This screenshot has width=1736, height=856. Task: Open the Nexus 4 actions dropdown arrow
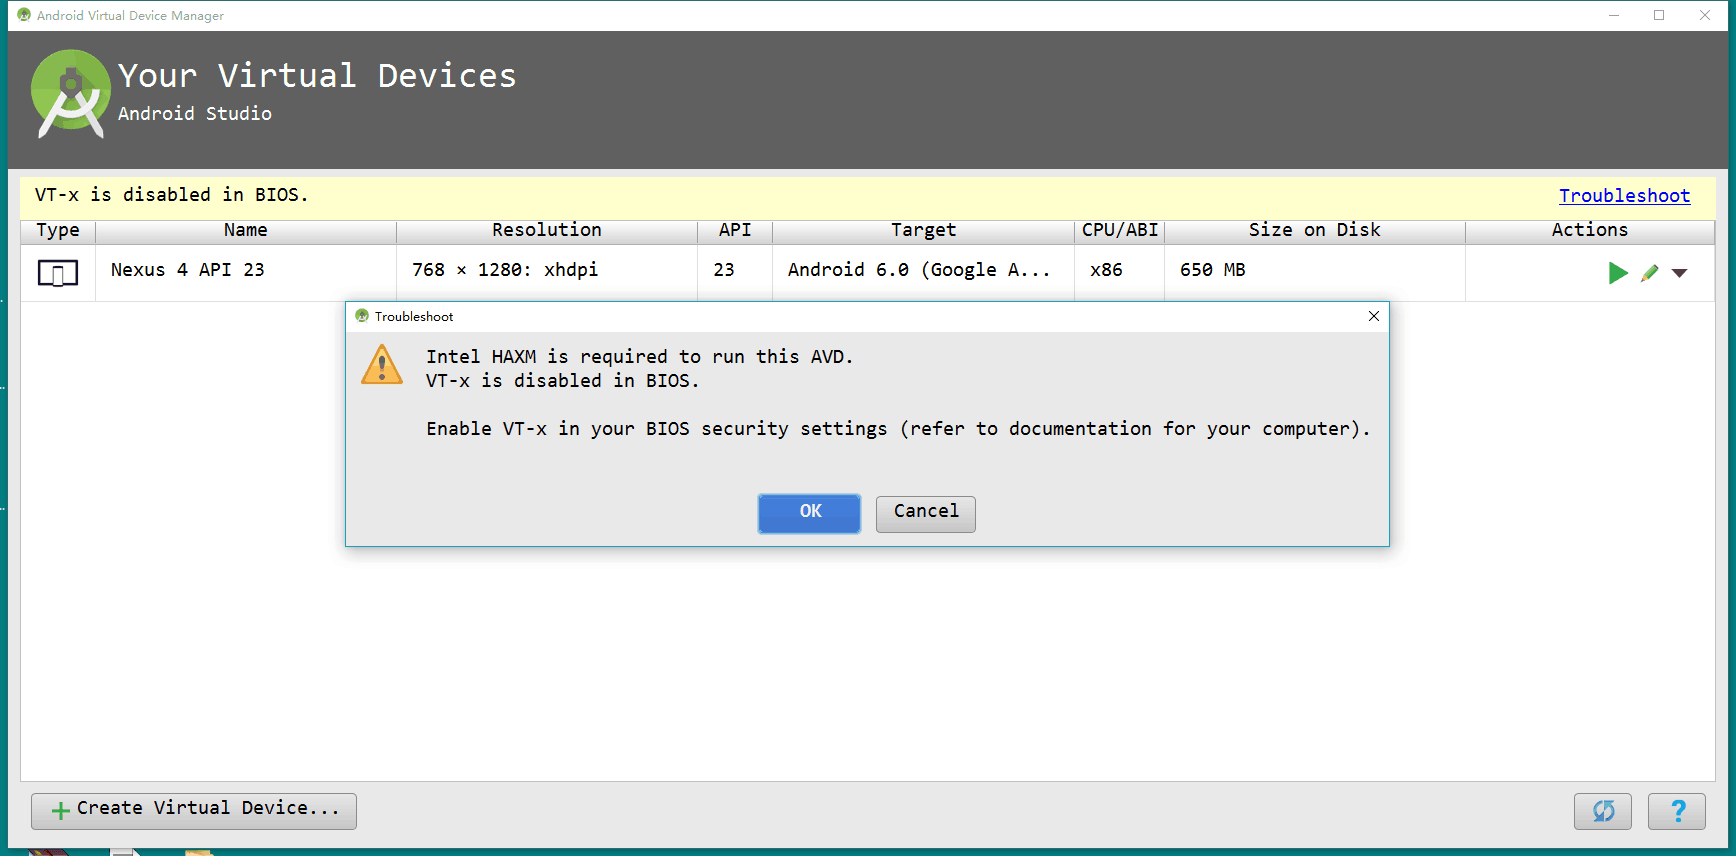(1680, 273)
